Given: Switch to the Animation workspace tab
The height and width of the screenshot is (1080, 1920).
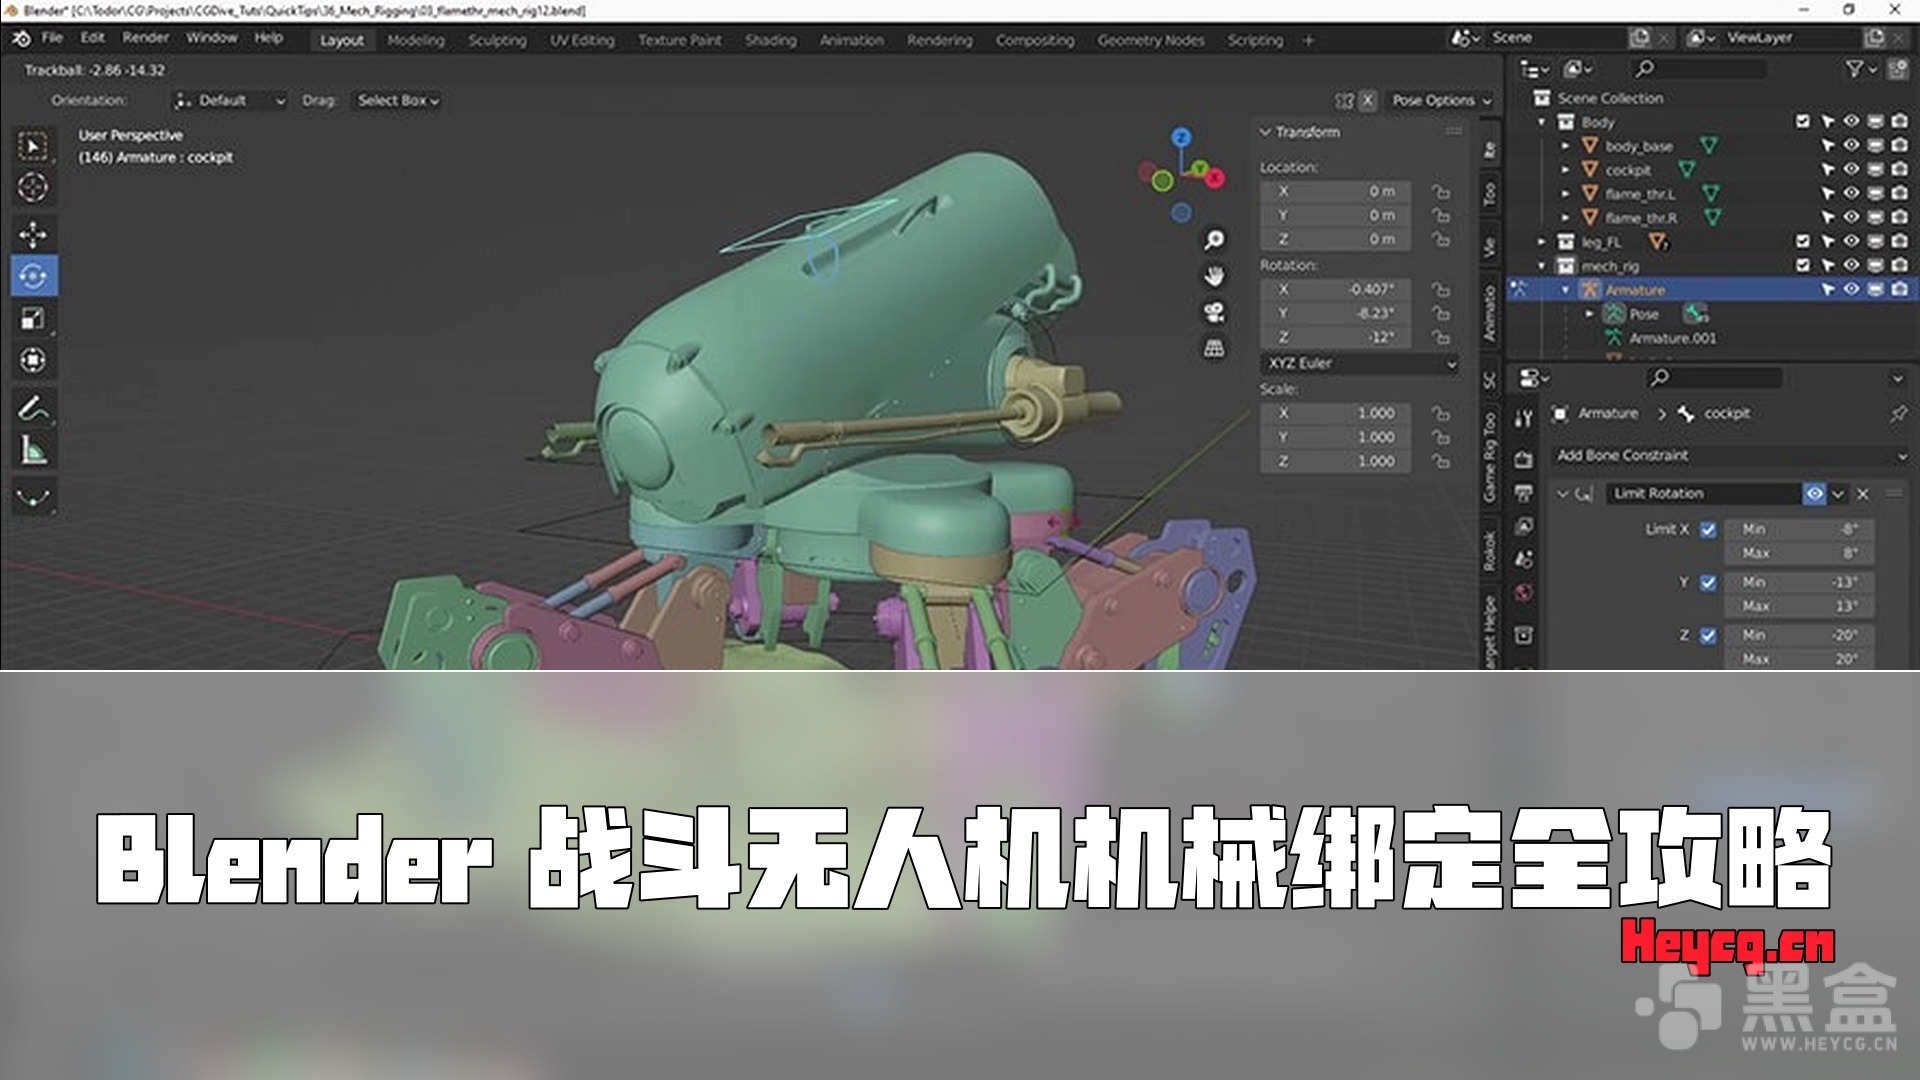Looking at the screenshot, I should click(852, 40).
